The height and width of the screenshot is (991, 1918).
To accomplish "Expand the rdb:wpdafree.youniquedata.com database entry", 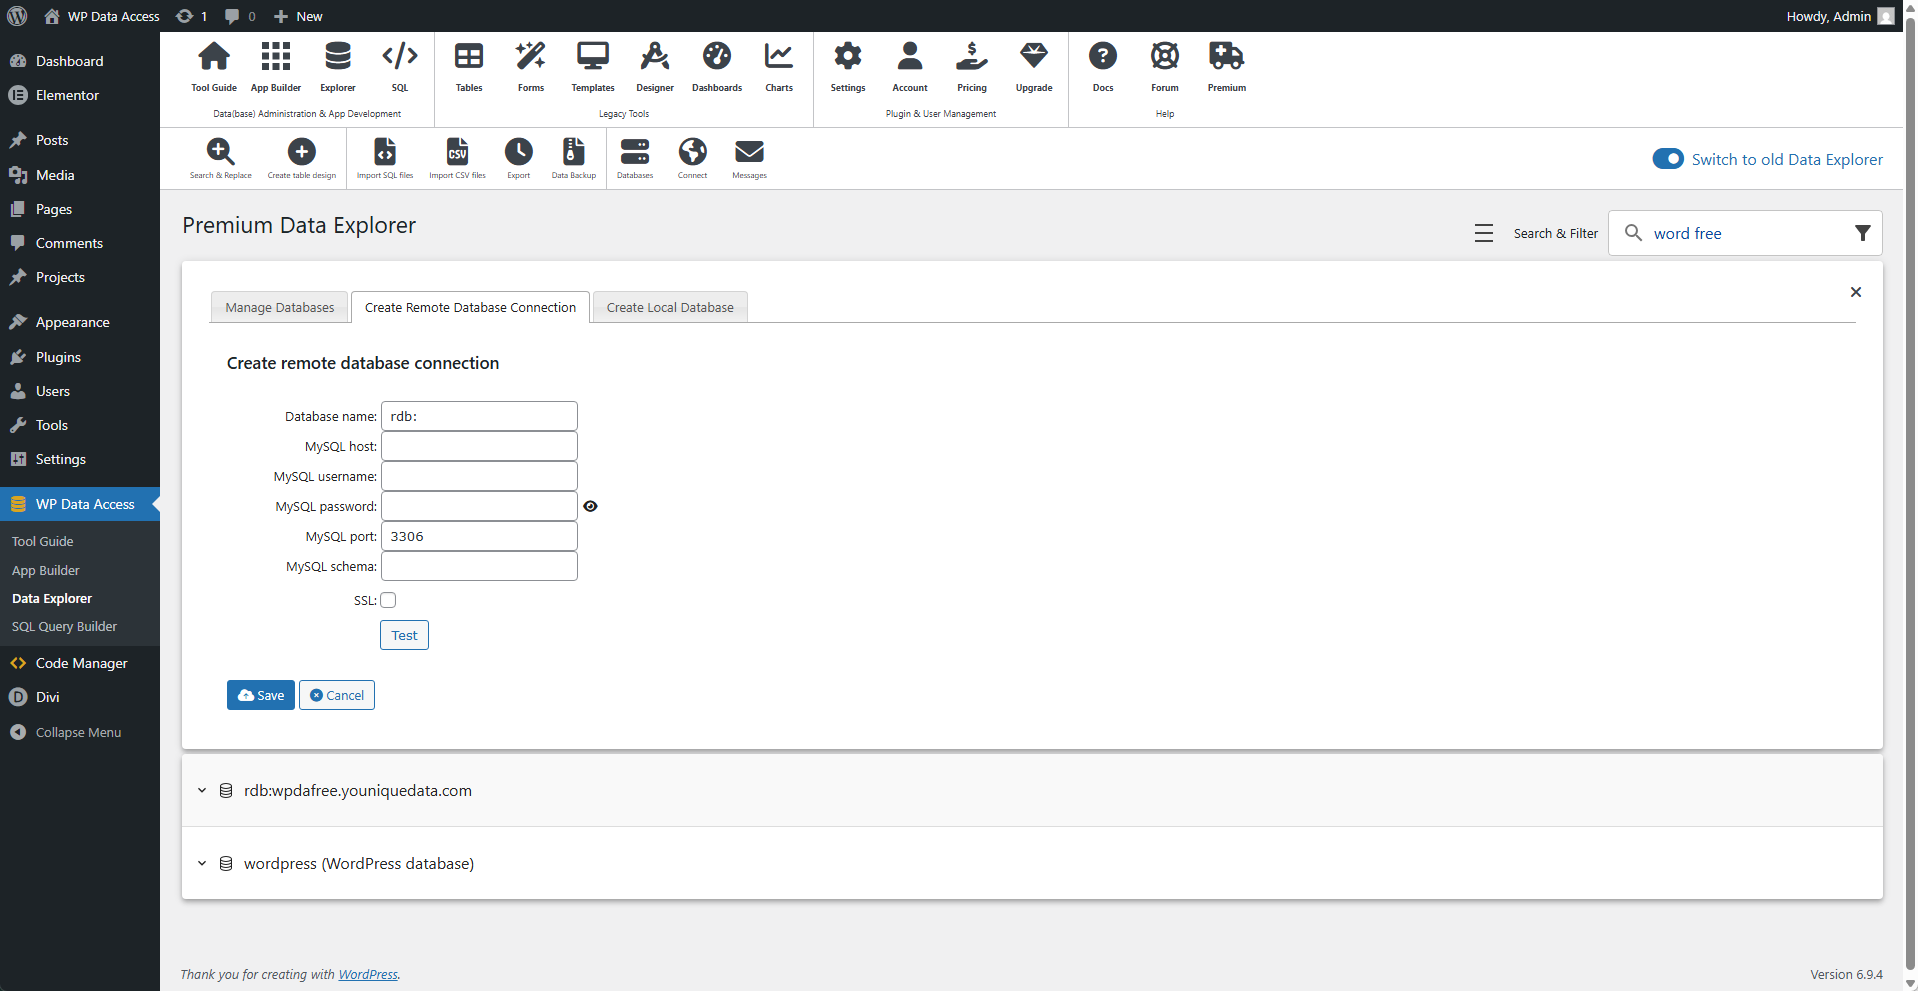I will pyautogui.click(x=201, y=790).
